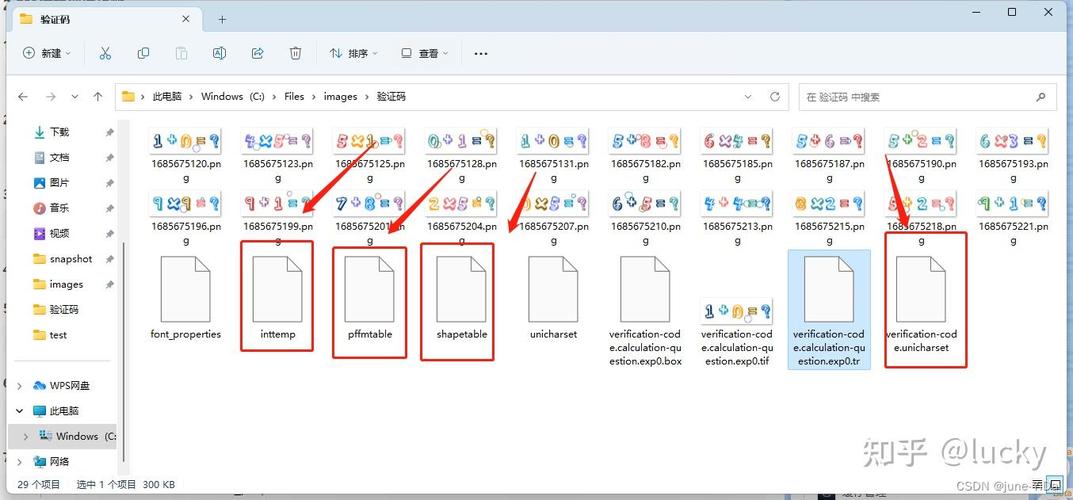Screen dimensions: 1073x500
Task: Go up one folder level
Action: click(x=98, y=96)
